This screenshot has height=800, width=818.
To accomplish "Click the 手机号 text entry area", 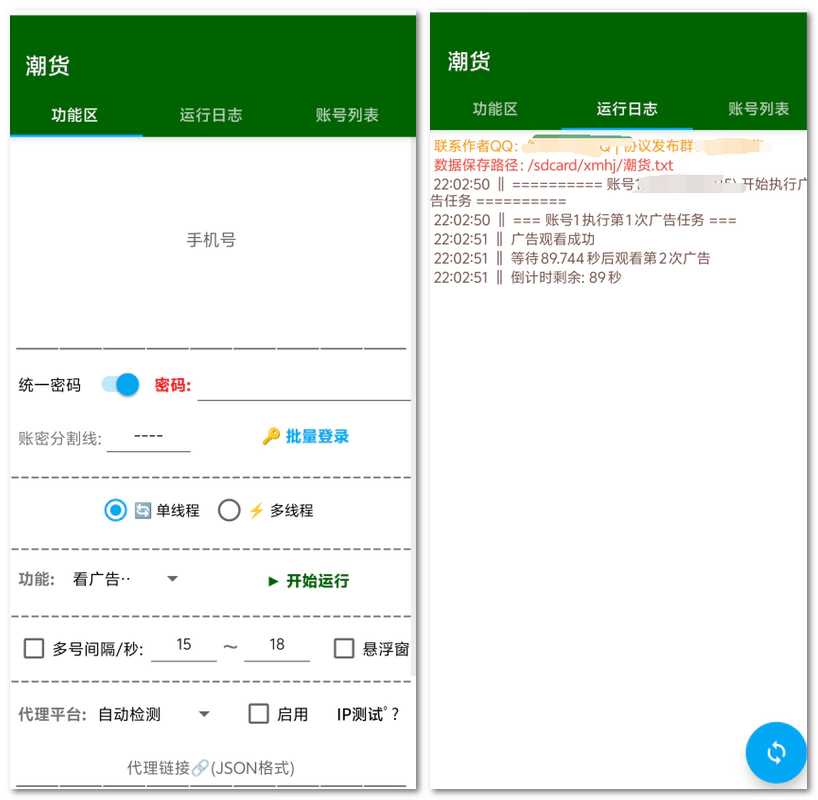I will 211,241.
